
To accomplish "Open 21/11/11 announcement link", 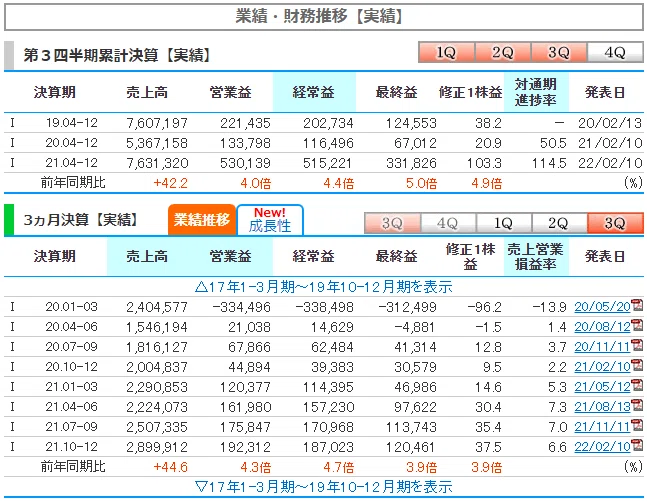I will pos(602,427).
